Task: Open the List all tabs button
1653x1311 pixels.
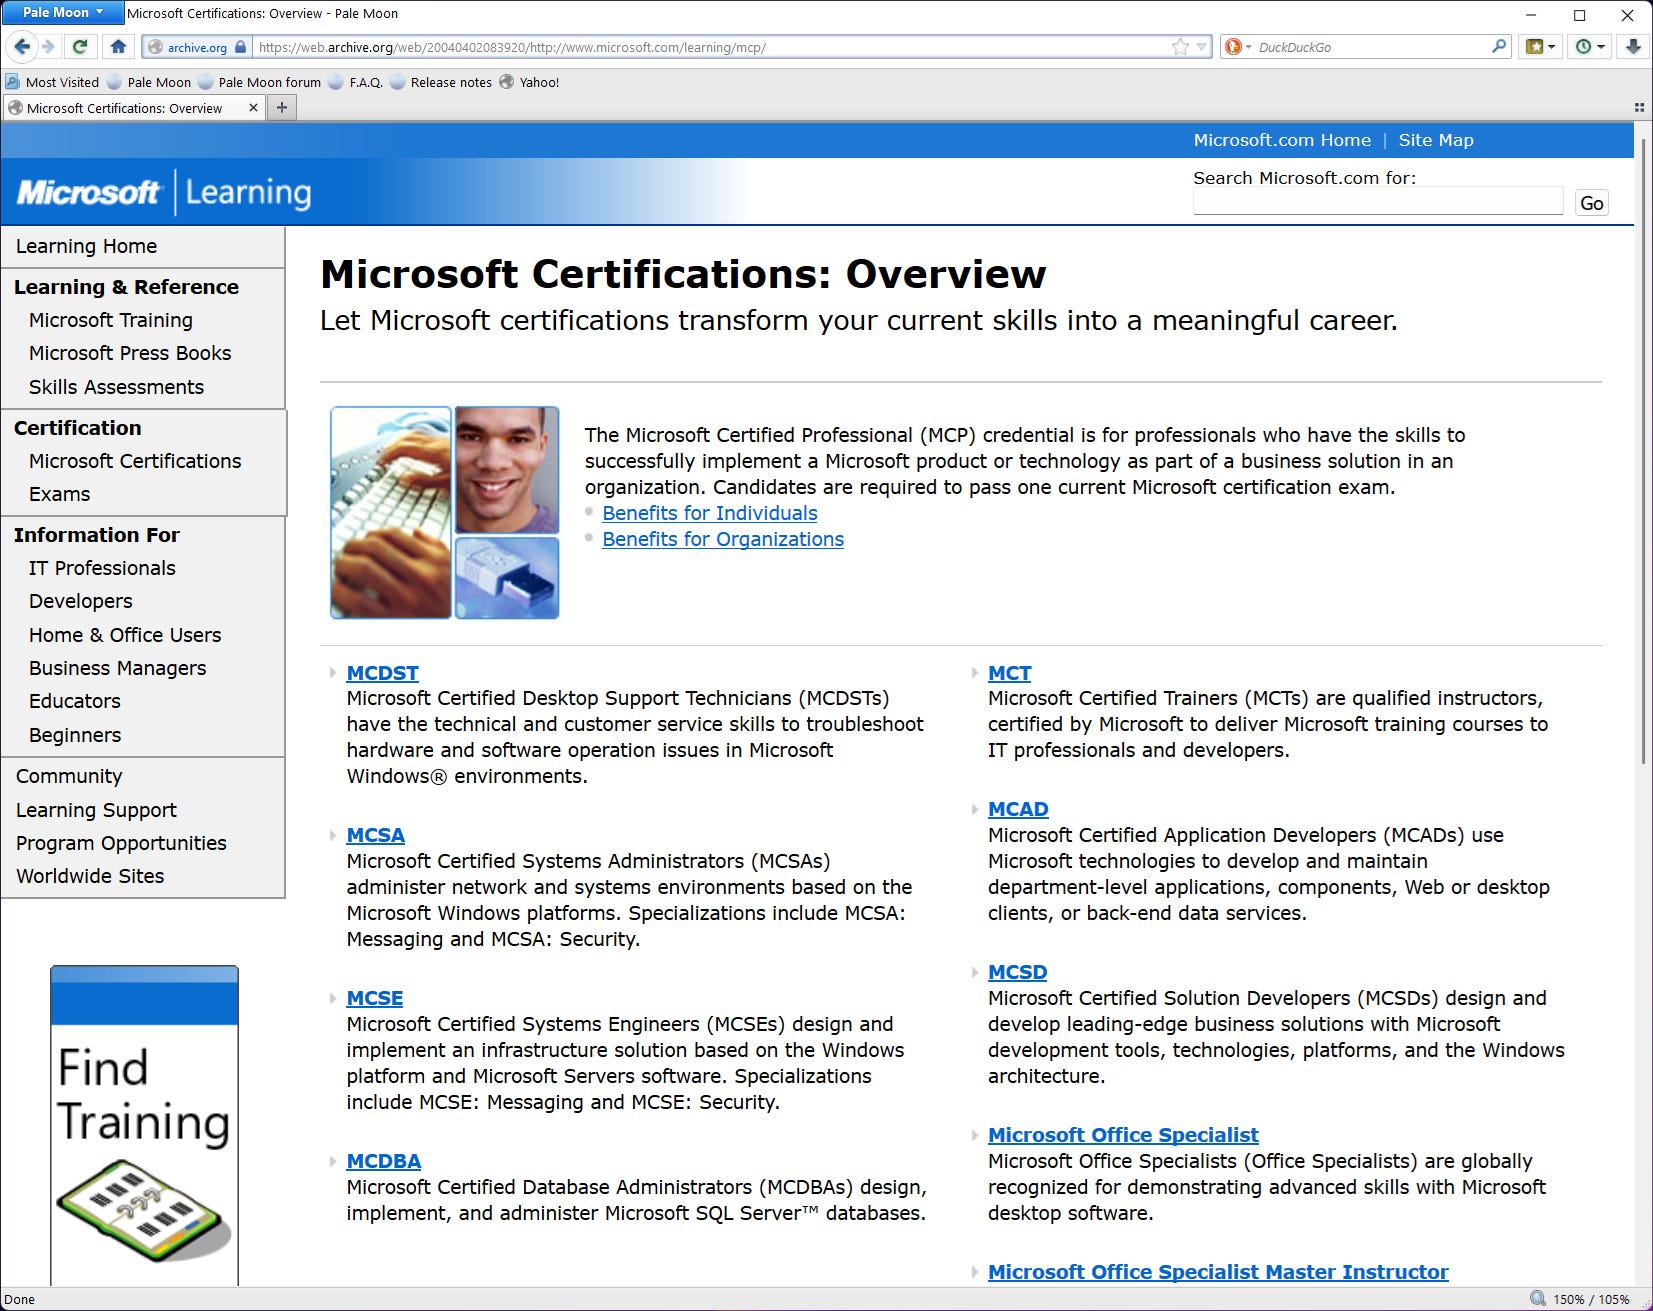Action: click(1639, 107)
